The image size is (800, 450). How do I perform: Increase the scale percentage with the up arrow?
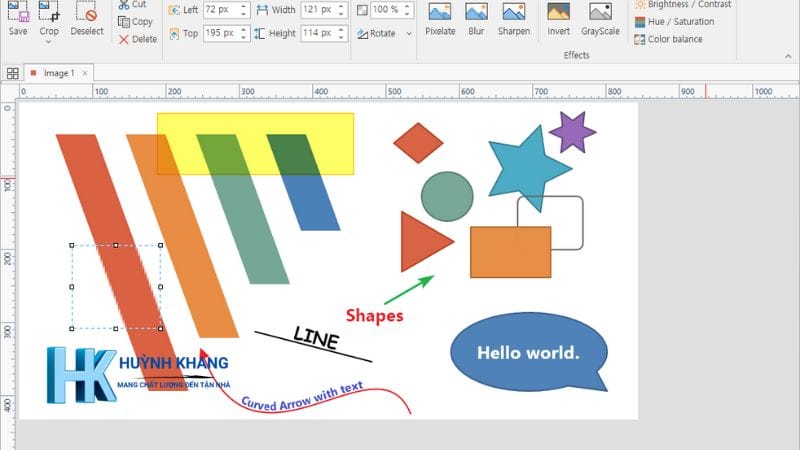coord(408,6)
